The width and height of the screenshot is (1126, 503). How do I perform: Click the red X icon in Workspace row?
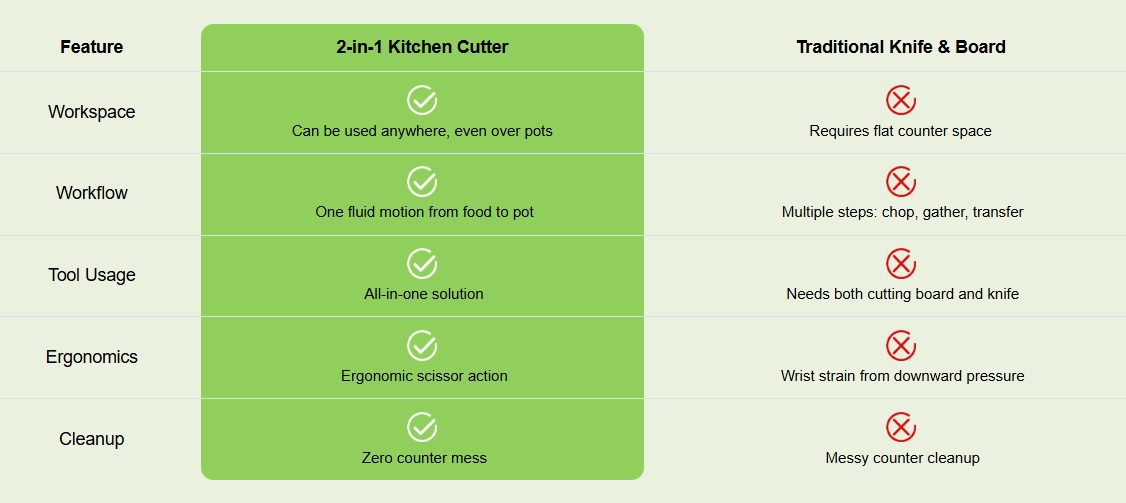(901, 100)
